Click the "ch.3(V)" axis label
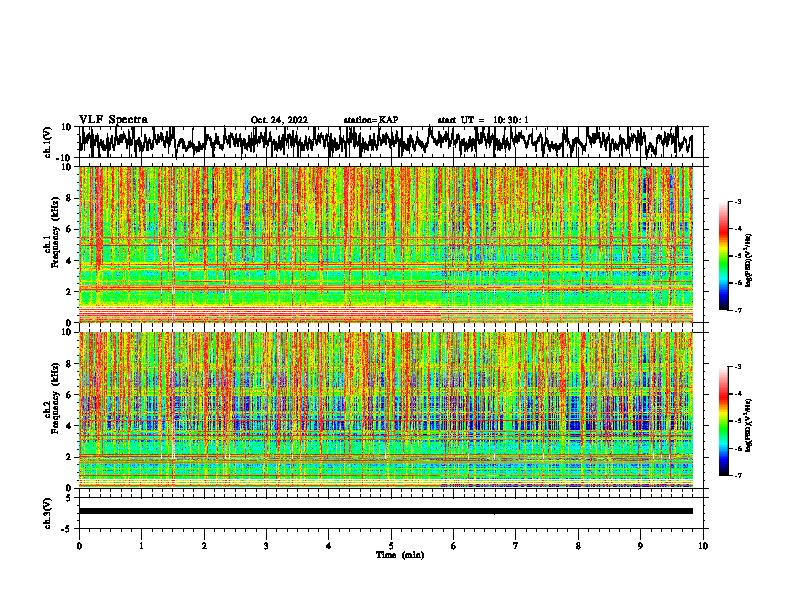Screen dimensions: 792x612 click(x=48, y=513)
